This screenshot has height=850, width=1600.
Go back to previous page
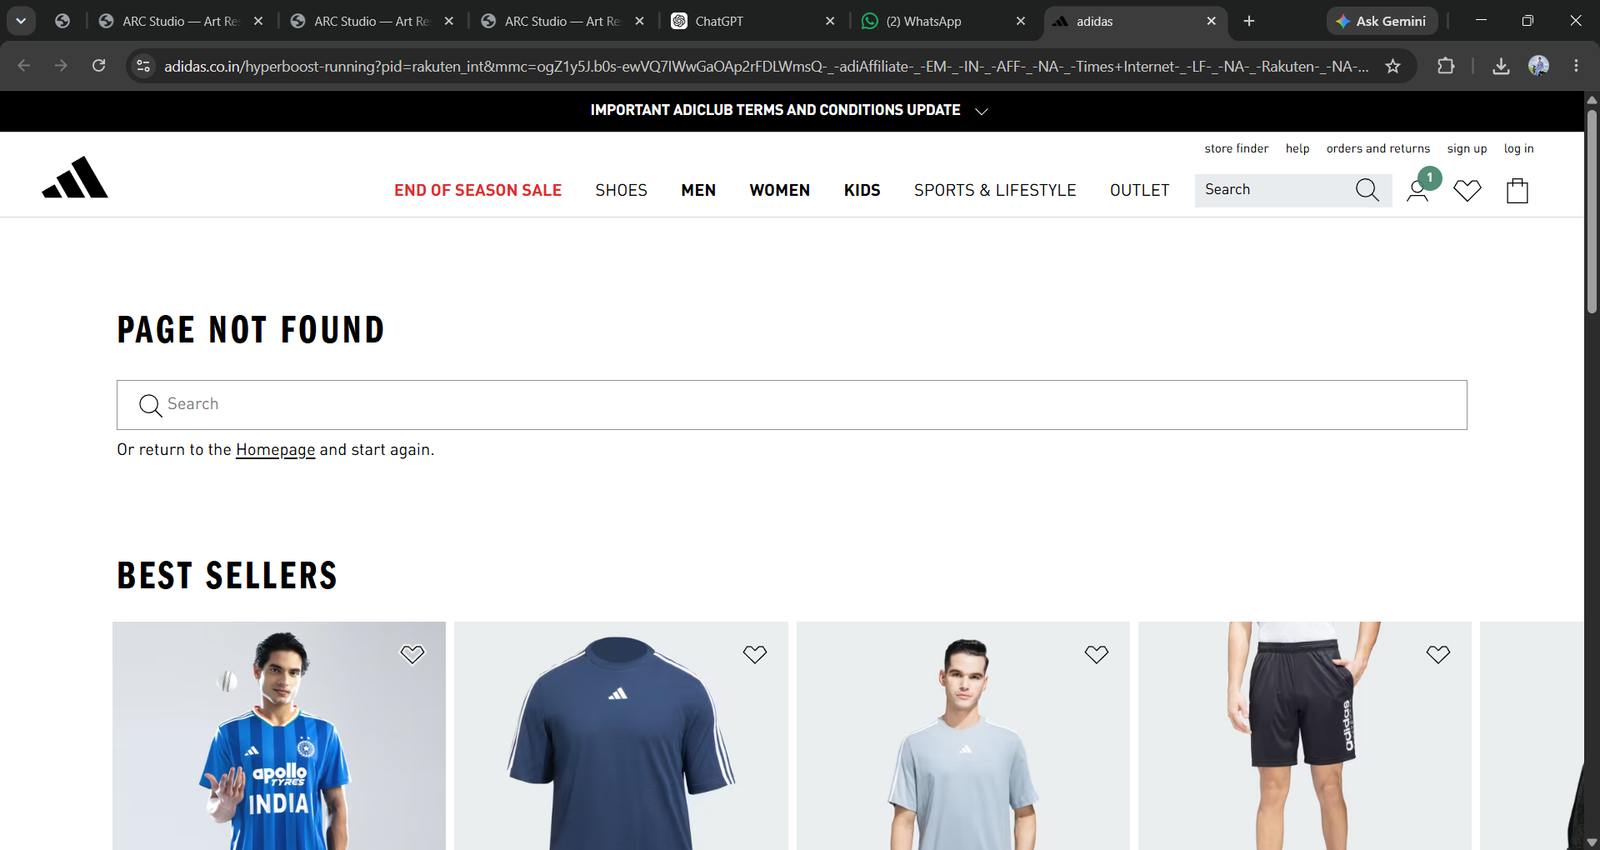[24, 66]
